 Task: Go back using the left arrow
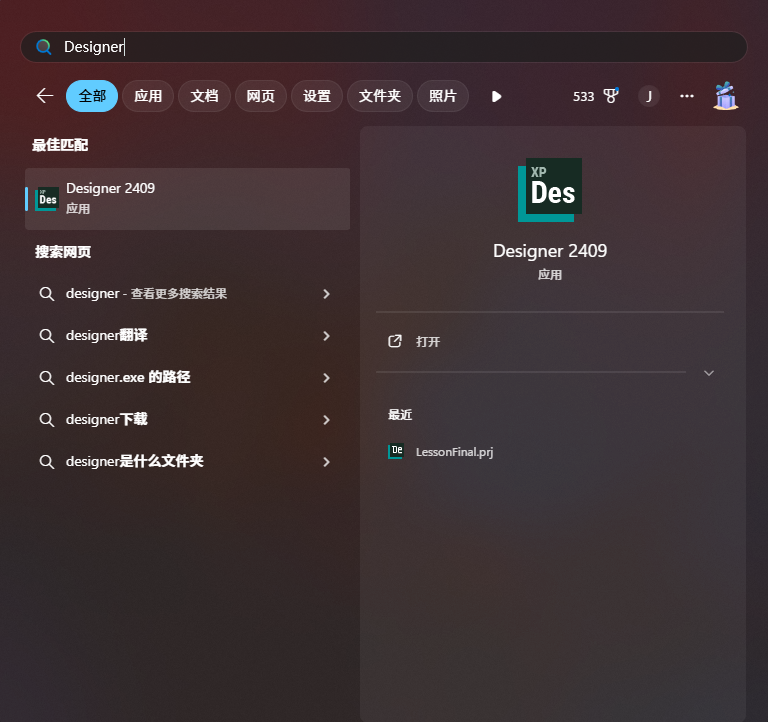point(45,96)
